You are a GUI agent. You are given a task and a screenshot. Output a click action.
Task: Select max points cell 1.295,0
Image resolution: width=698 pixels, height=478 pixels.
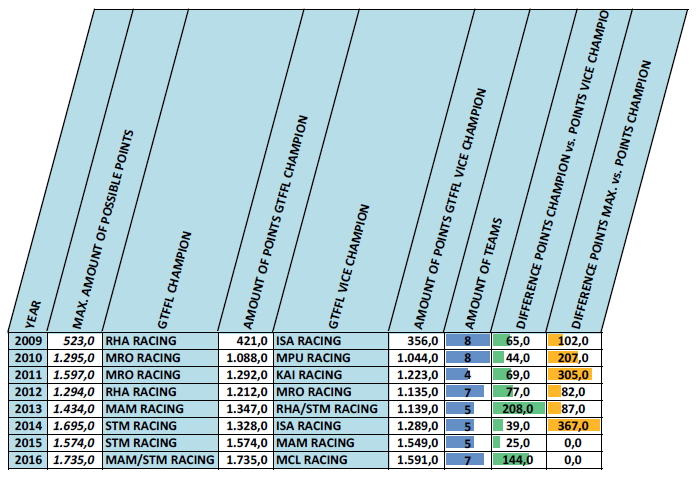pyautogui.click(x=75, y=358)
